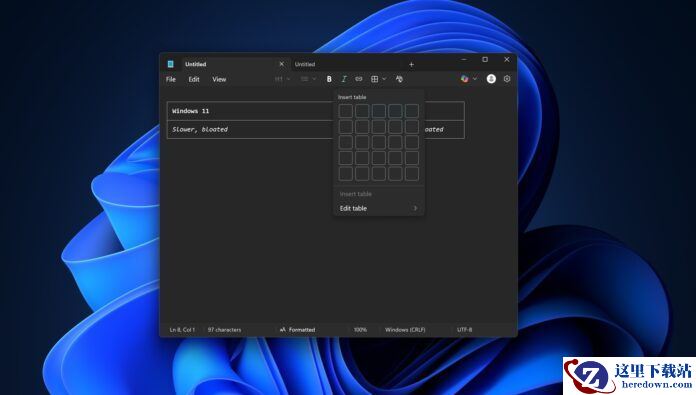The image size is (696, 395).
Task: Add a new tab with the plus icon
Action: [x=411, y=65]
